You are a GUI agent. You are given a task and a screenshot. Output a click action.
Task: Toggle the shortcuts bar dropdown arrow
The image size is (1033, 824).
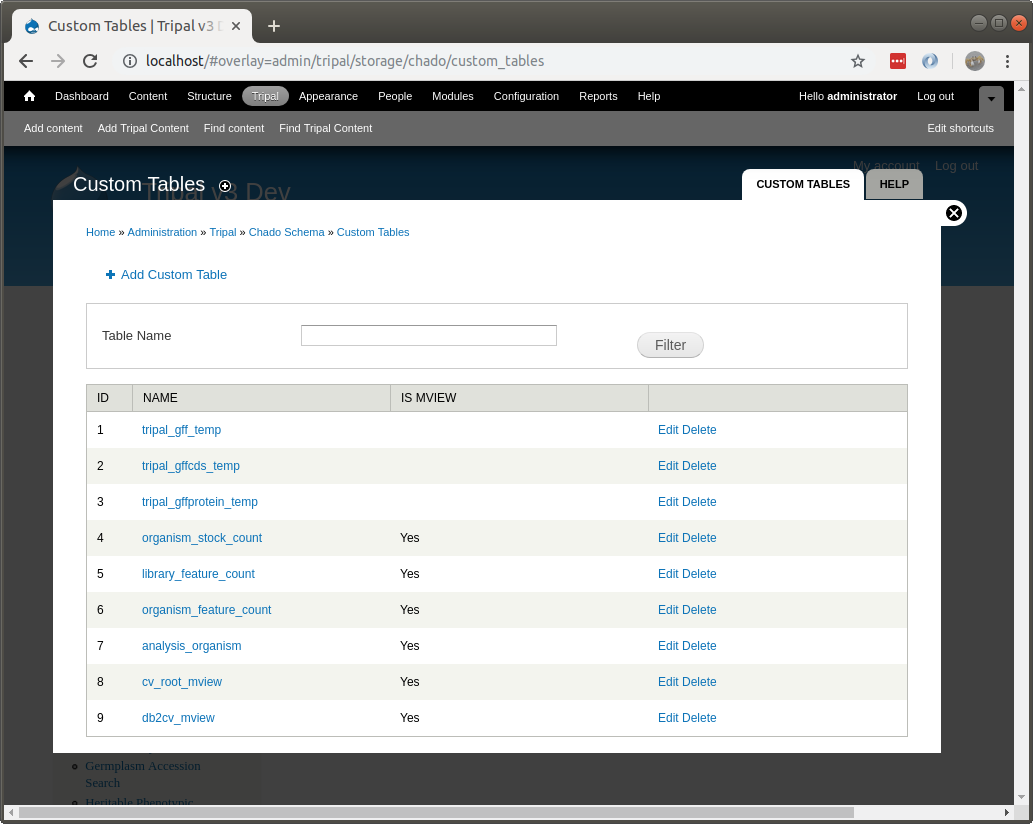pos(990,98)
